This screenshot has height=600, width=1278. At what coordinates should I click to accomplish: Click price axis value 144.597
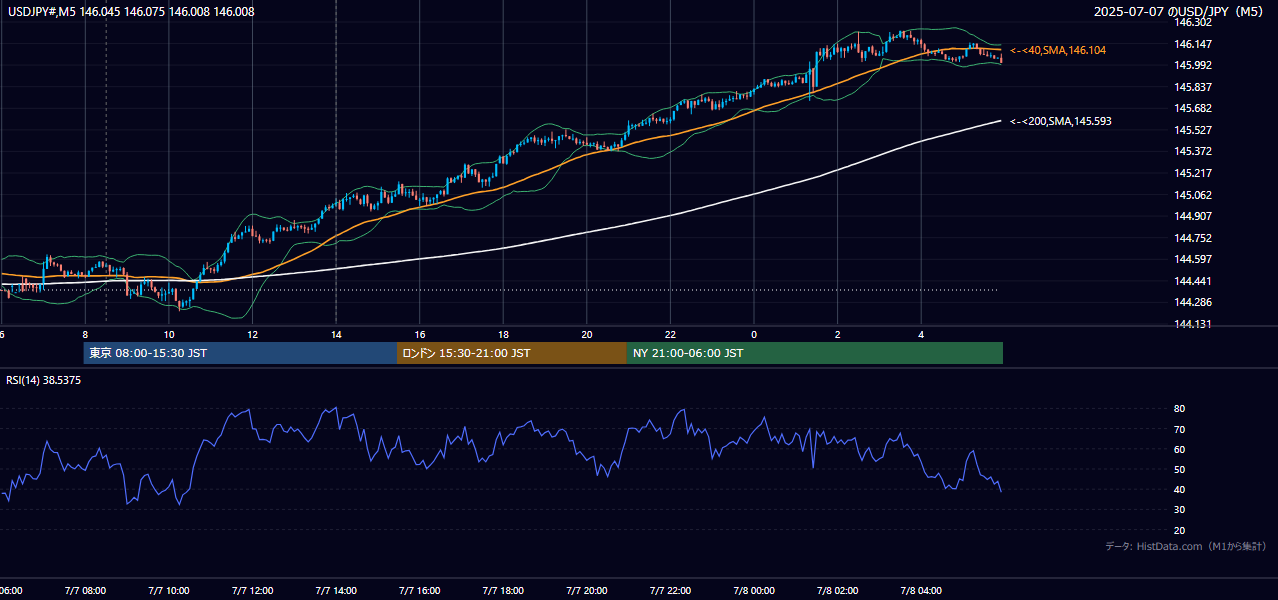(1193, 260)
